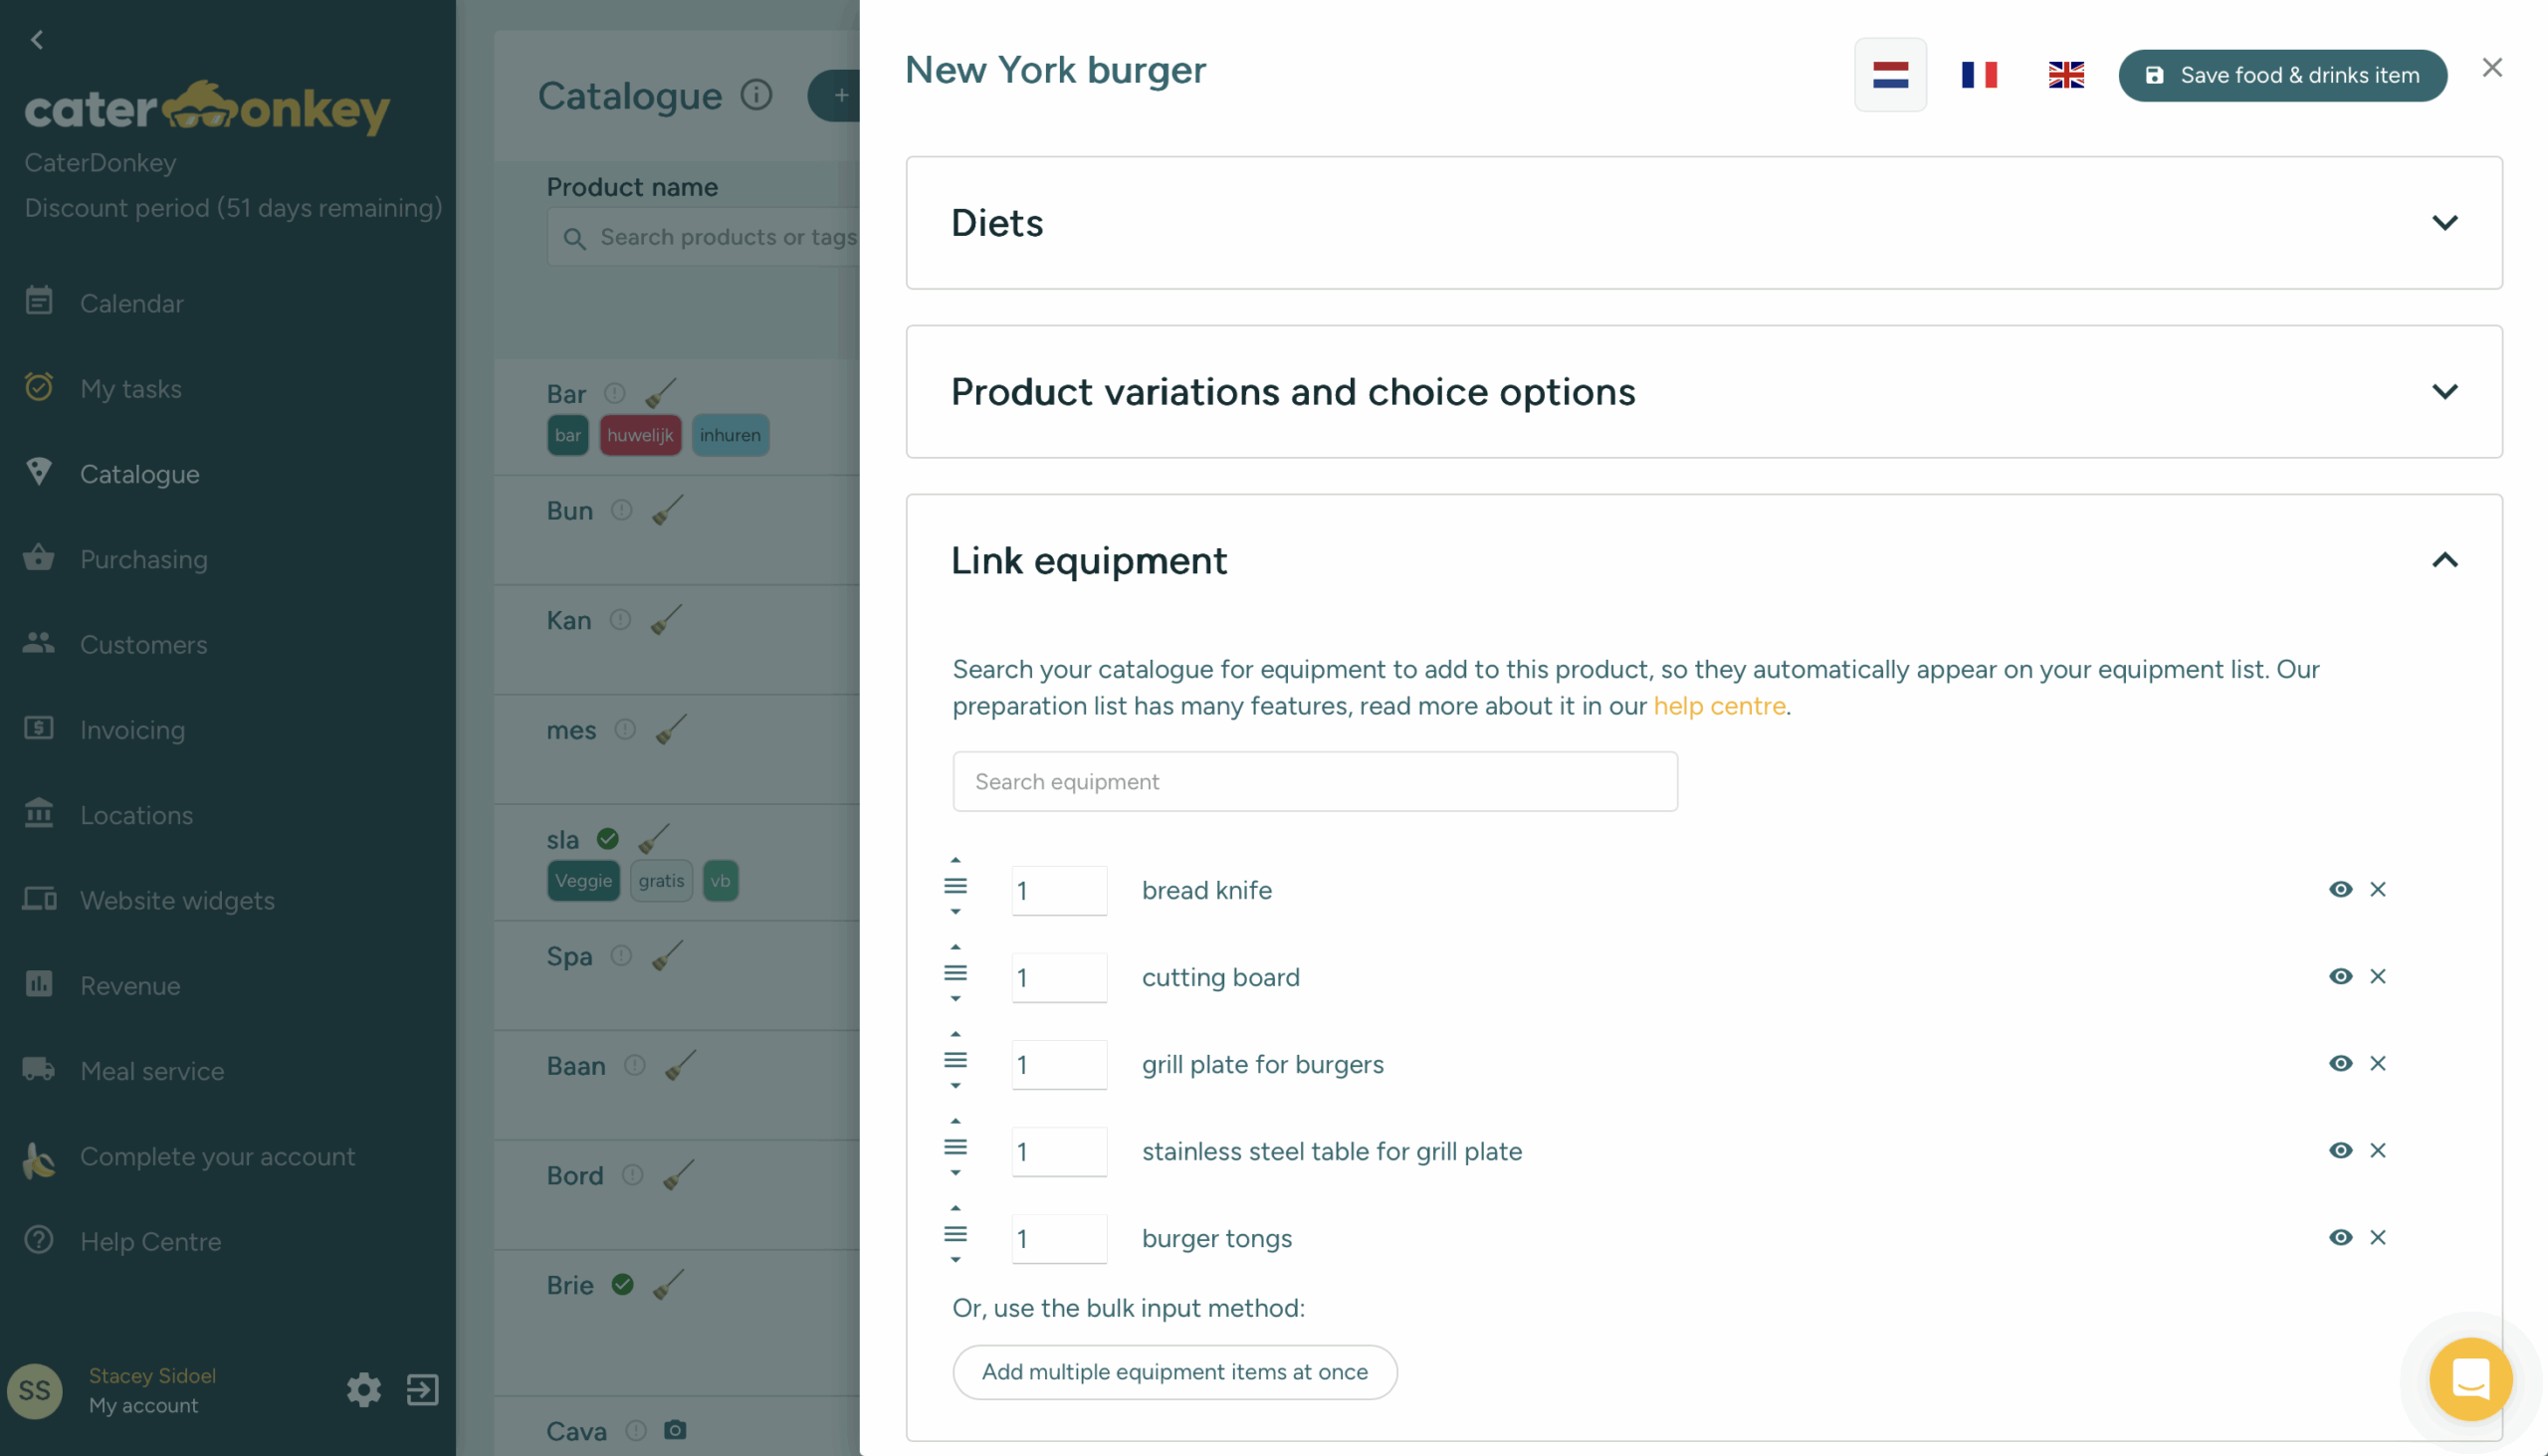Go to Invoicing in sidebar
The image size is (2548, 1456).
[132, 730]
